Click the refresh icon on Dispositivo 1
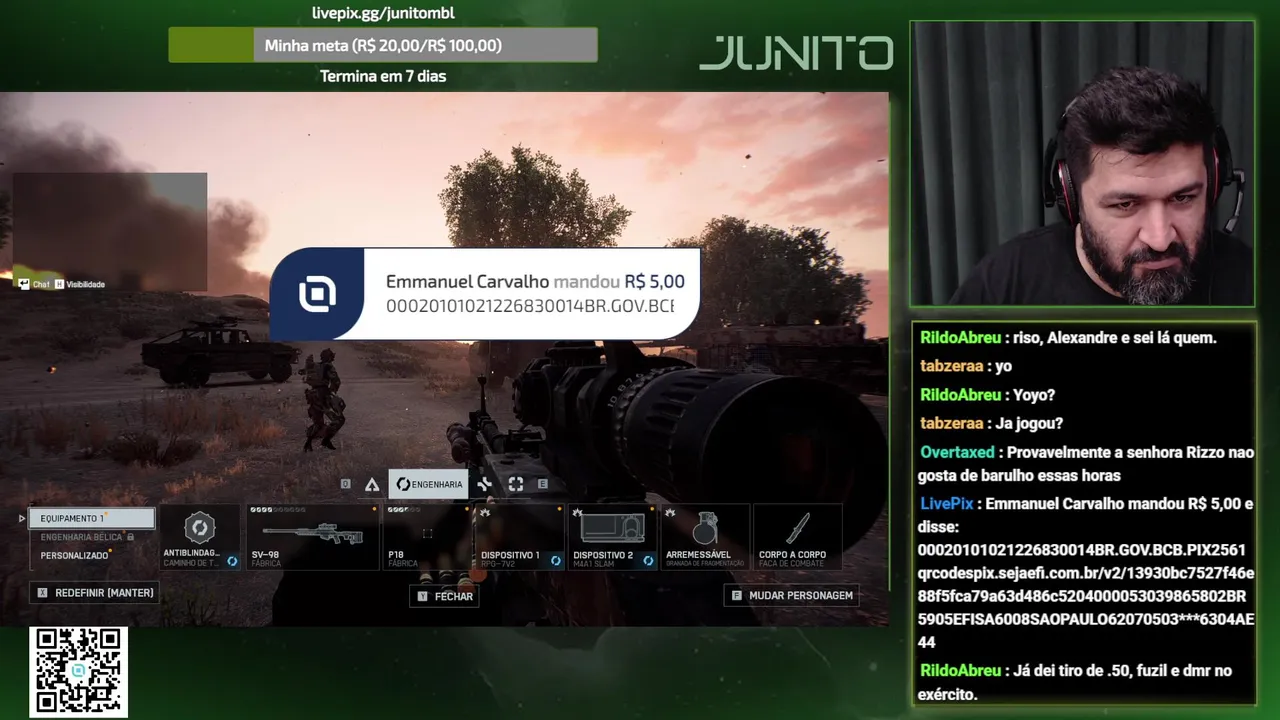Image resolution: width=1280 pixels, height=720 pixels. pos(555,561)
